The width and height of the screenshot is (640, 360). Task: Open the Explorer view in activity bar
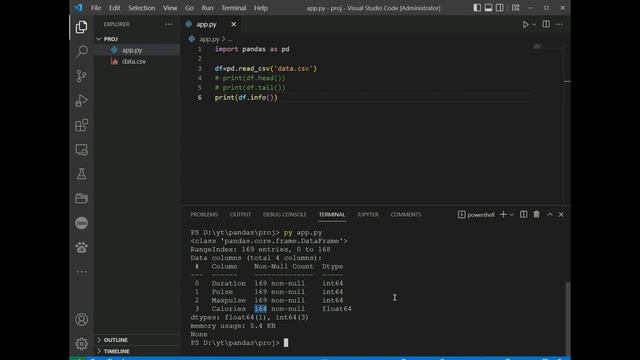pos(81,27)
